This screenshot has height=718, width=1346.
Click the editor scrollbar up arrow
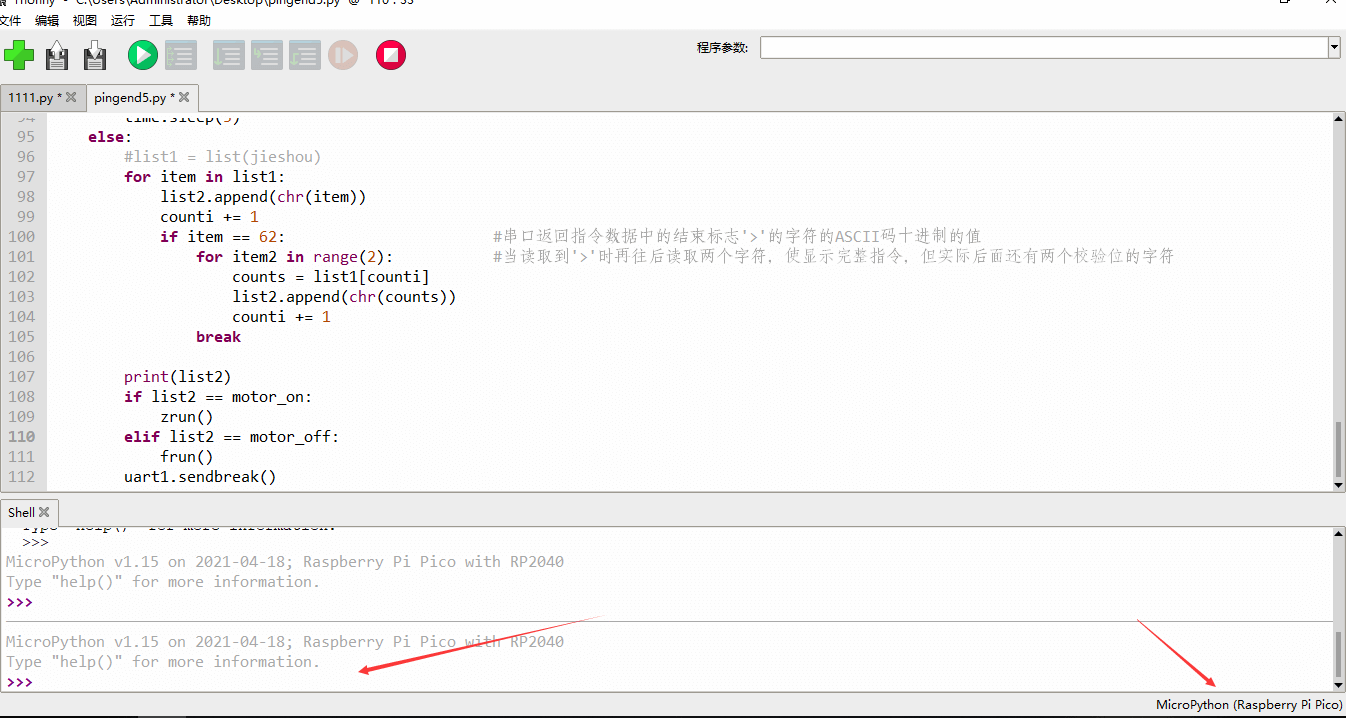click(x=1339, y=119)
